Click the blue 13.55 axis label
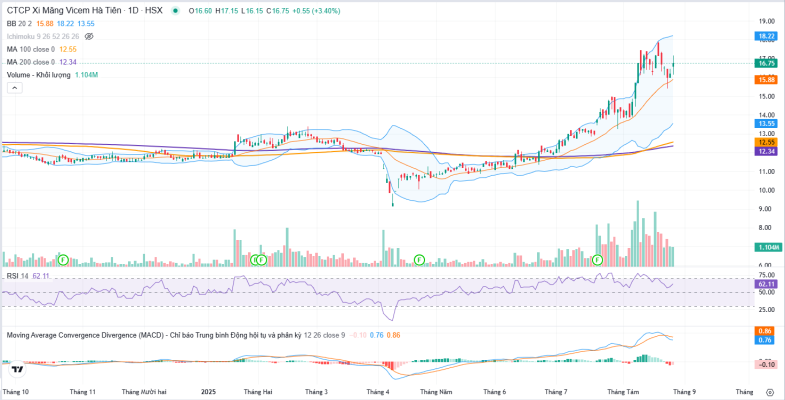785x400 pixels. (766, 123)
